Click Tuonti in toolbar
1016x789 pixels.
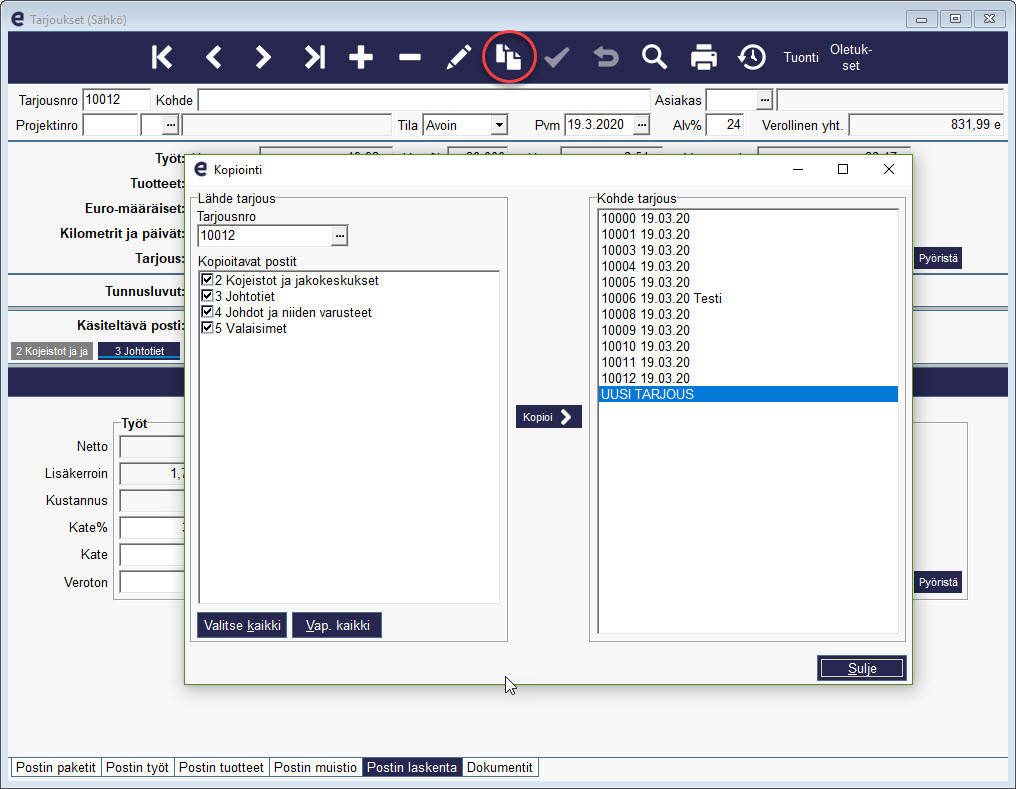801,58
